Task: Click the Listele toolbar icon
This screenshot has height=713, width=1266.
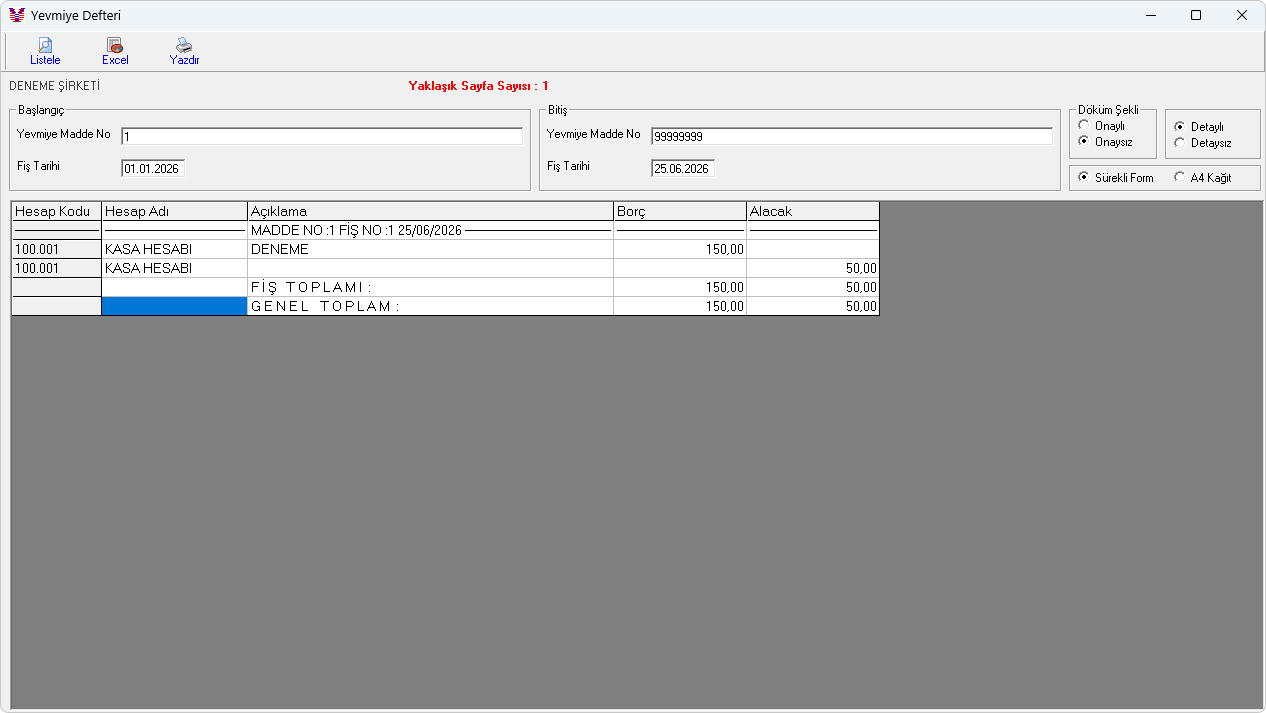Action: pyautogui.click(x=45, y=51)
